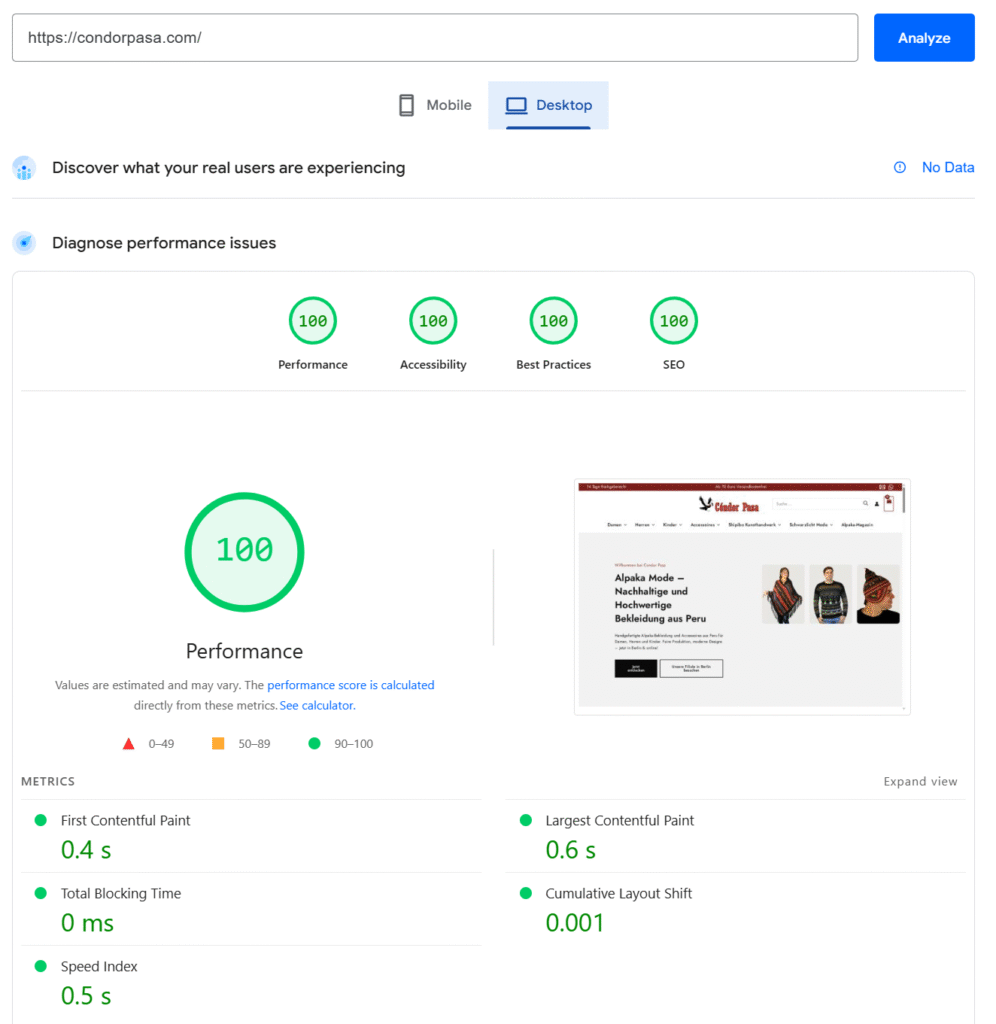Select the Desktop tab
996x1024 pixels.
click(549, 105)
